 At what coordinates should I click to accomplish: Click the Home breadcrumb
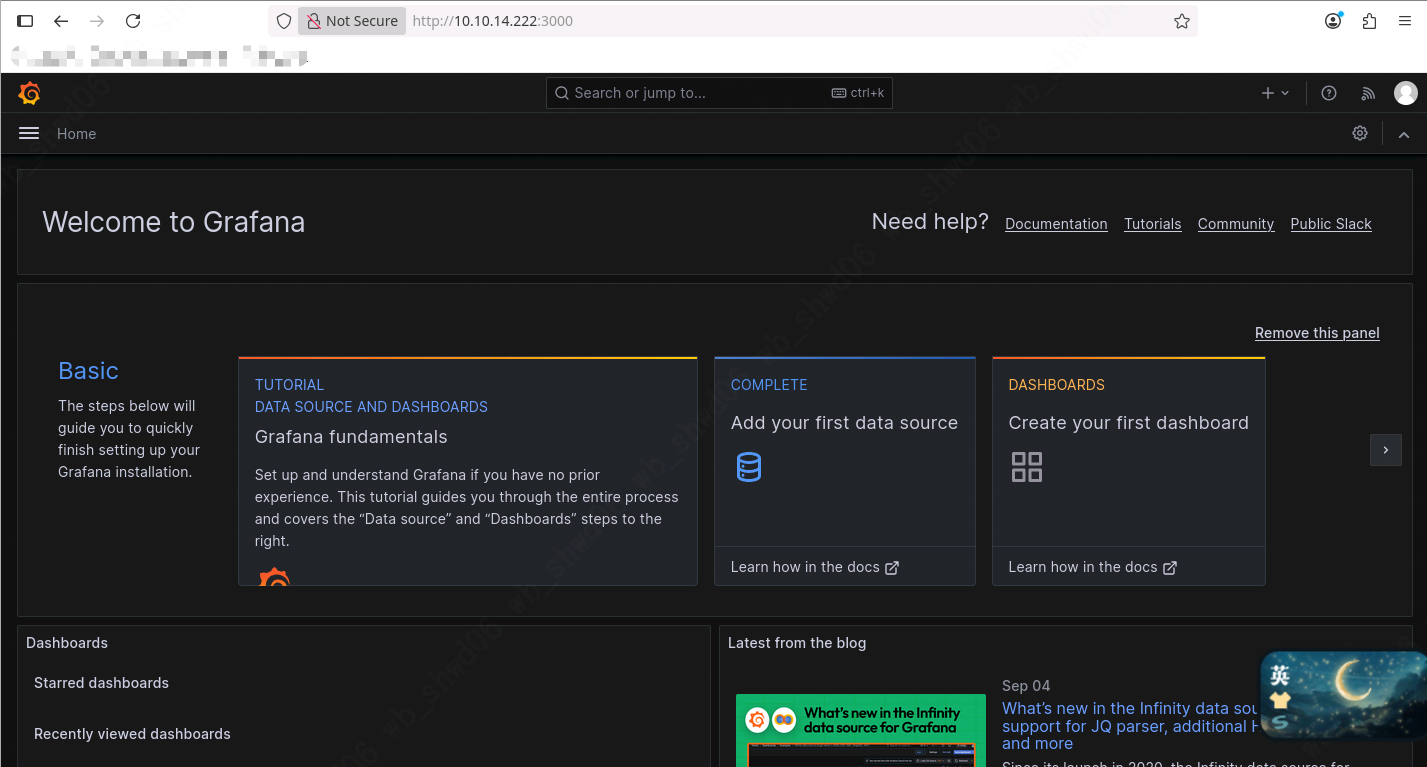tap(77, 134)
